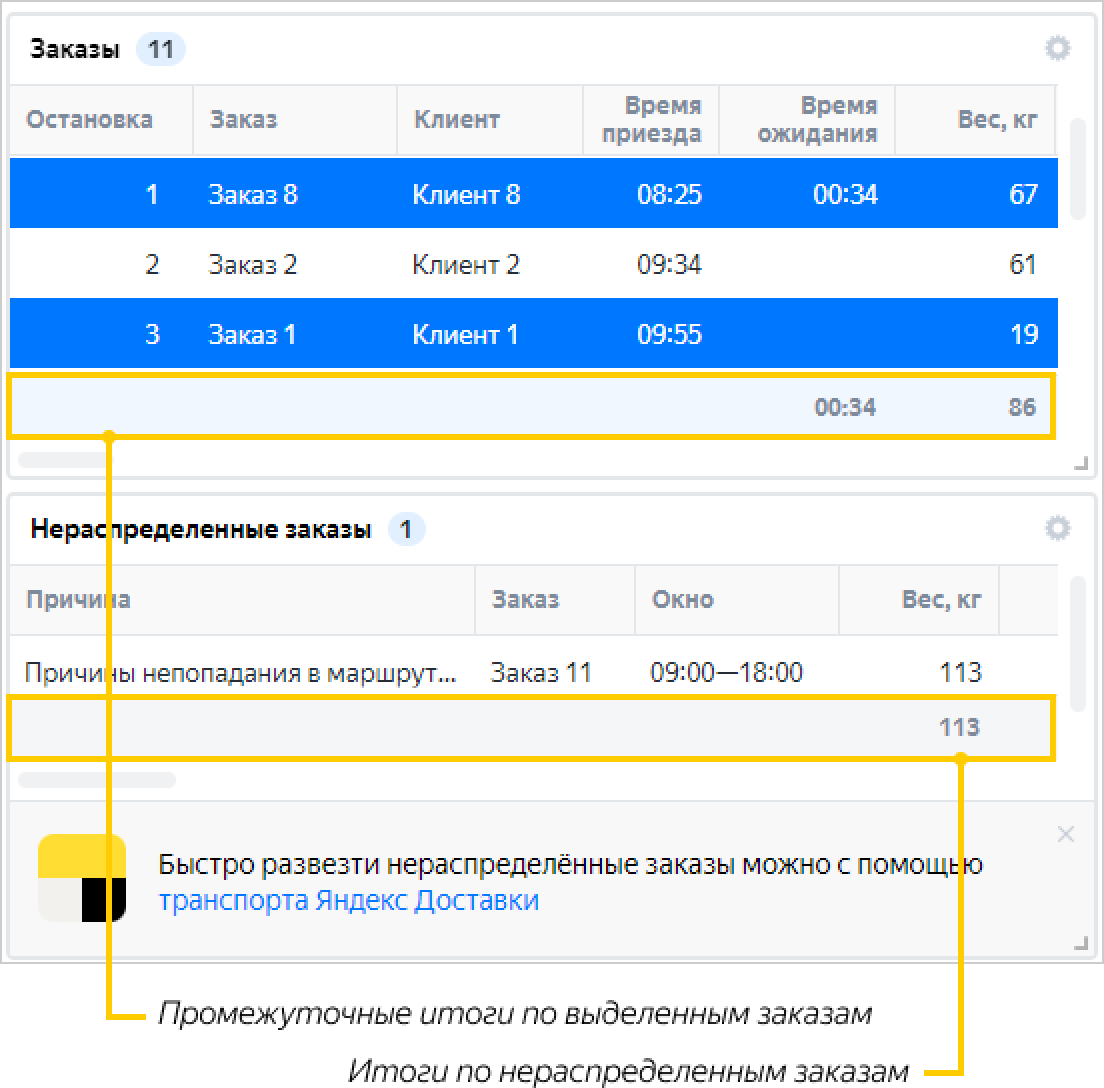Open транспорта Яндекс Доставки link

click(349, 901)
